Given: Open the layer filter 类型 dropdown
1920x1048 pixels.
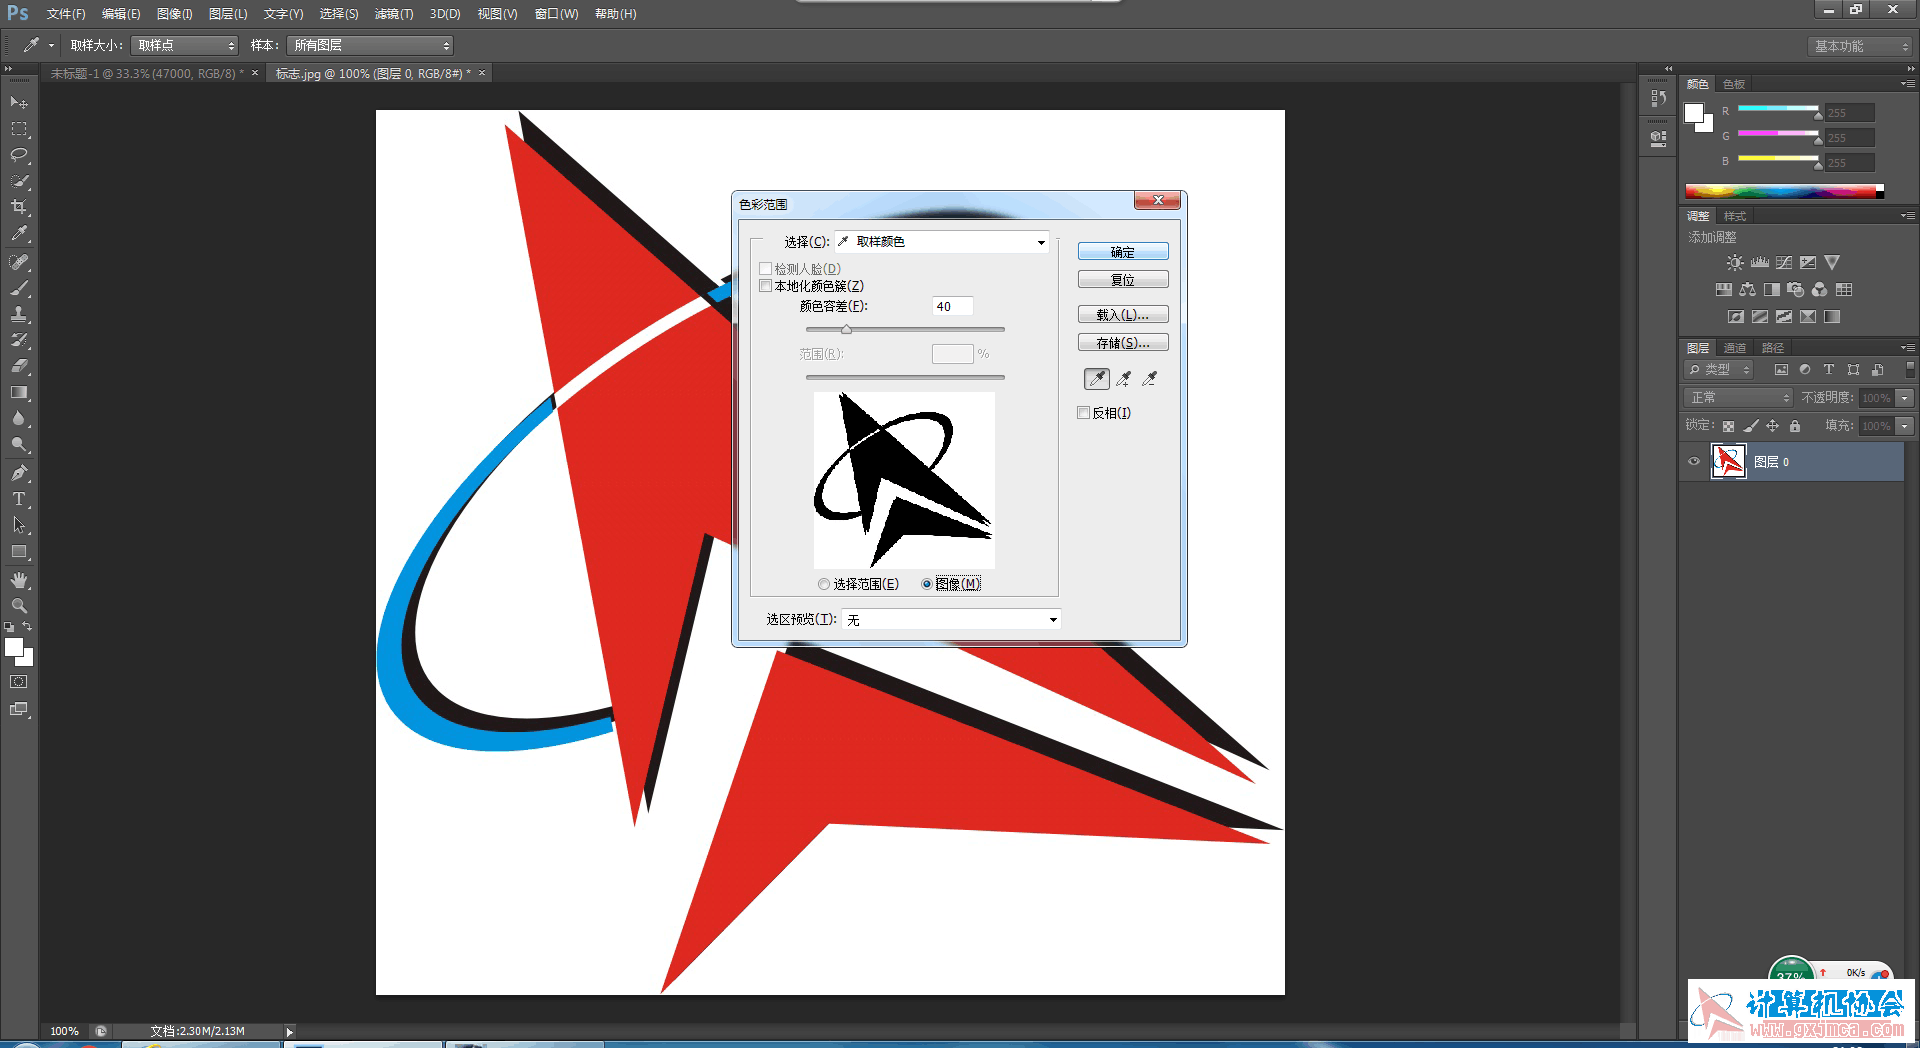Looking at the screenshot, I should click(x=1719, y=370).
